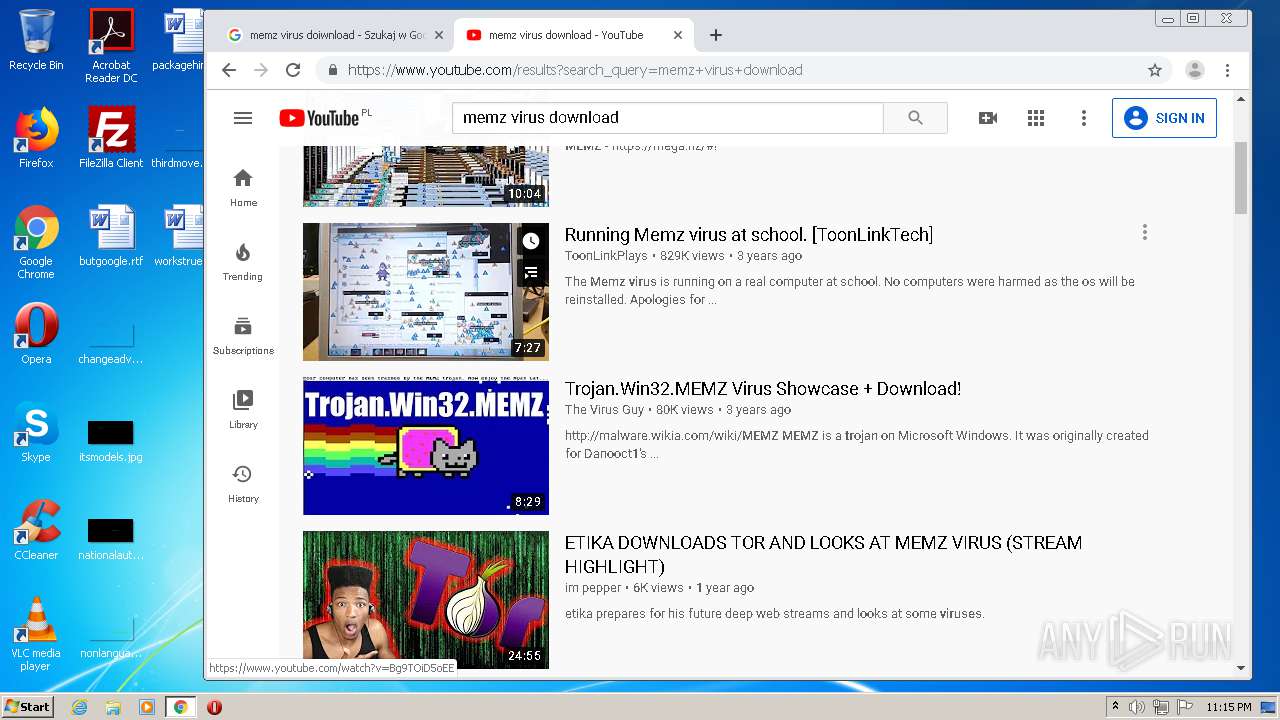Screen dimensions: 1280x720
Task: Focus the YouTube search box
Action: tap(668, 118)
